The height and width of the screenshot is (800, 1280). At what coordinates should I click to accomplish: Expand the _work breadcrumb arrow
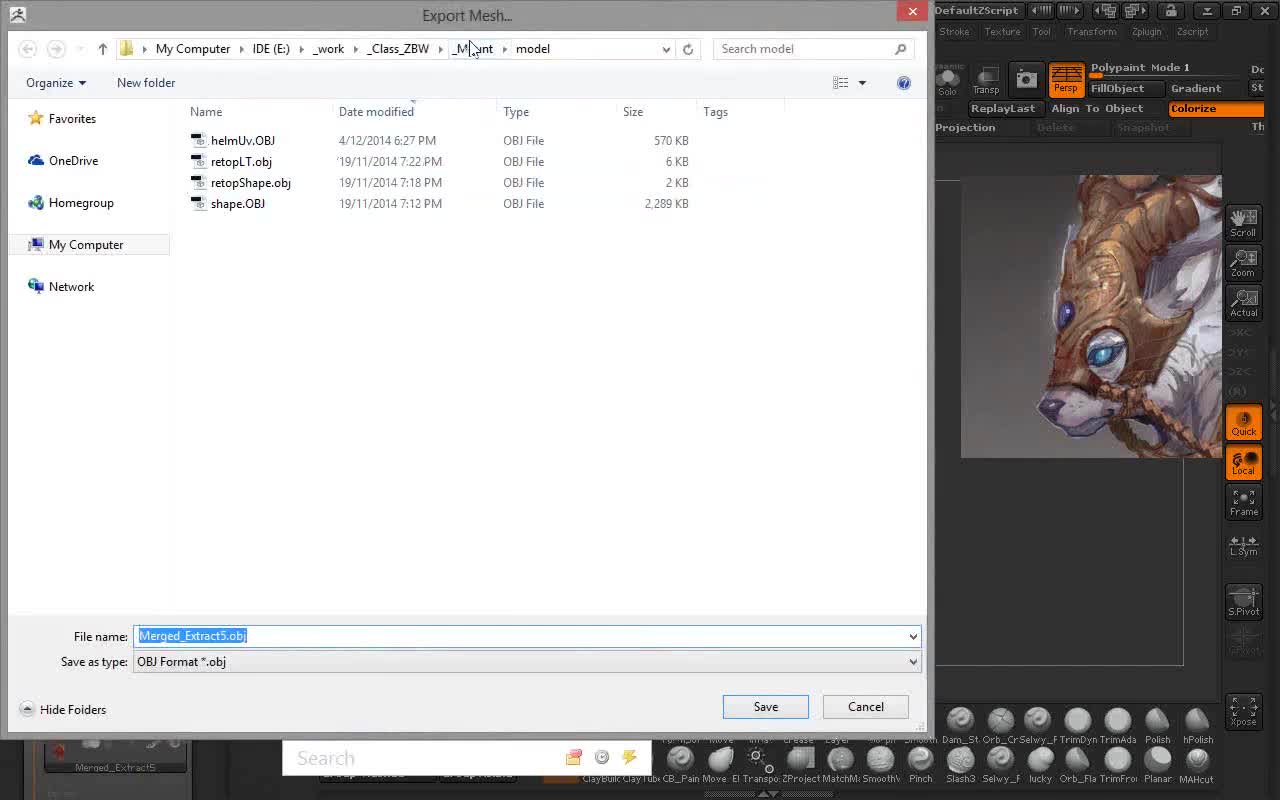pyautogui.click(x=355, y=49)
